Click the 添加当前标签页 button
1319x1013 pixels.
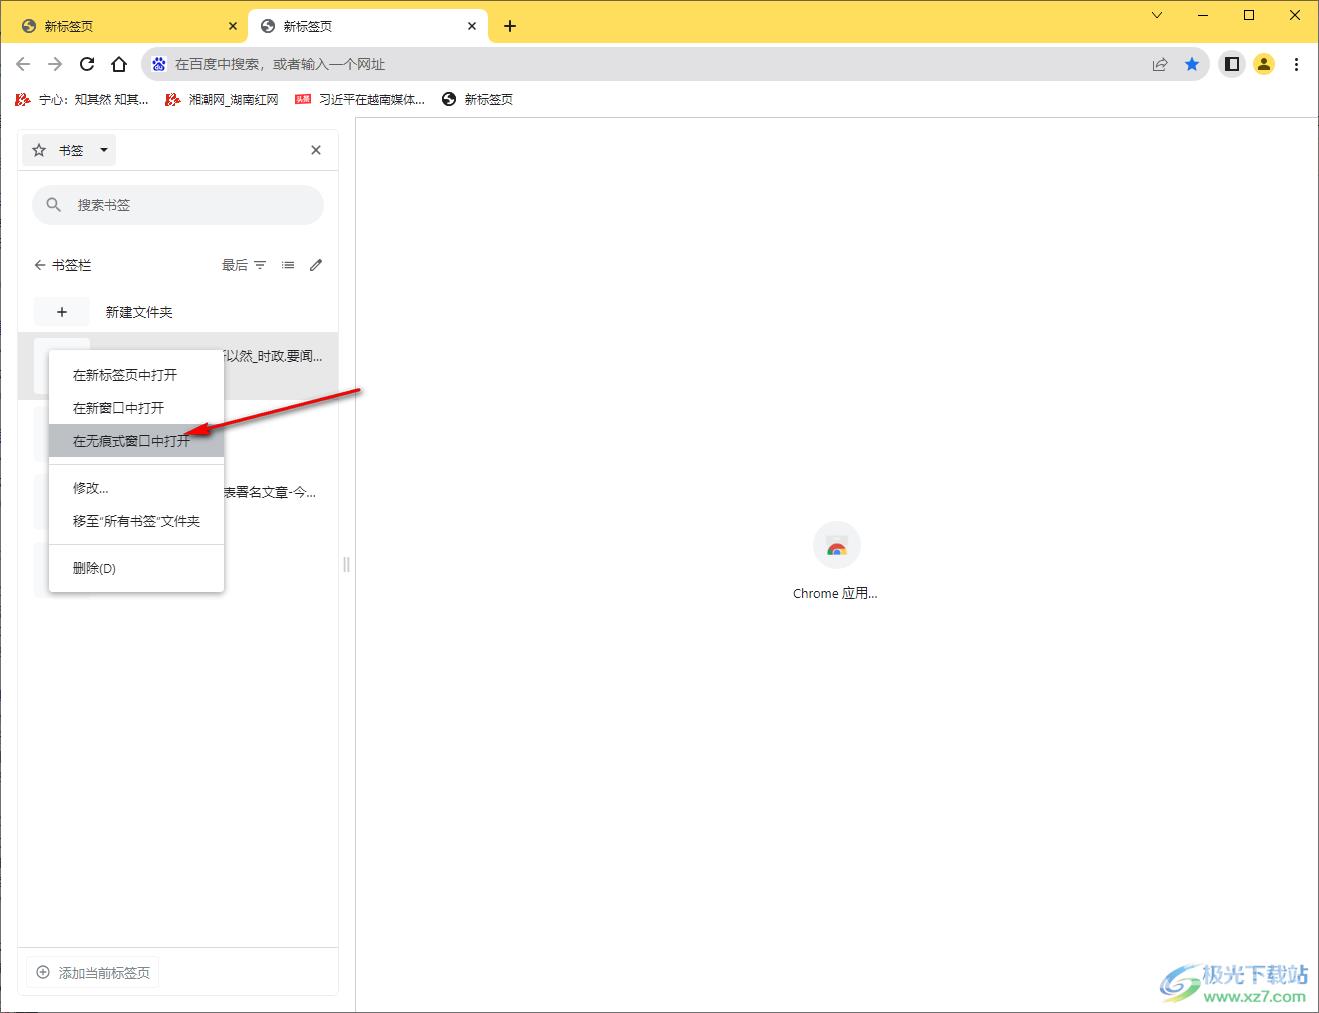point(94,973)
